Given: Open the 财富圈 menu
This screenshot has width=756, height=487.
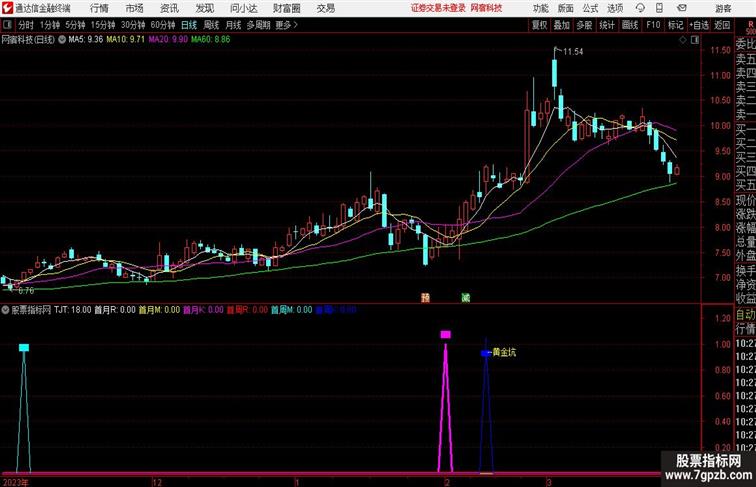Looking at the screenshot, I should [286, 8].
